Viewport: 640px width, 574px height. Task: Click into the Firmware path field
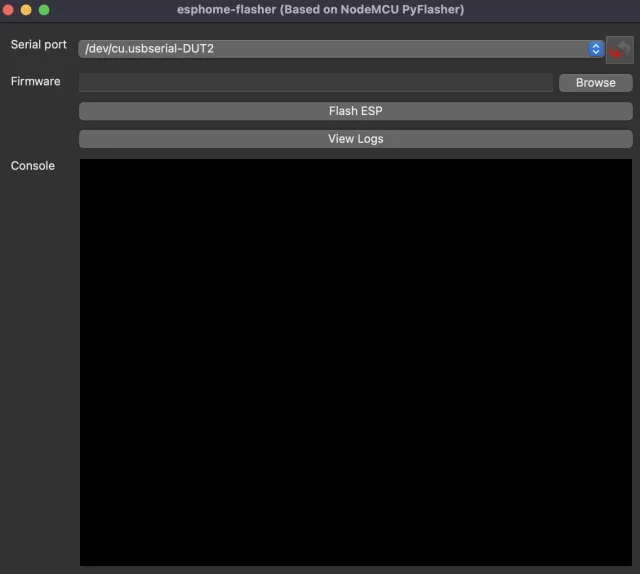[x=315, y=83]
